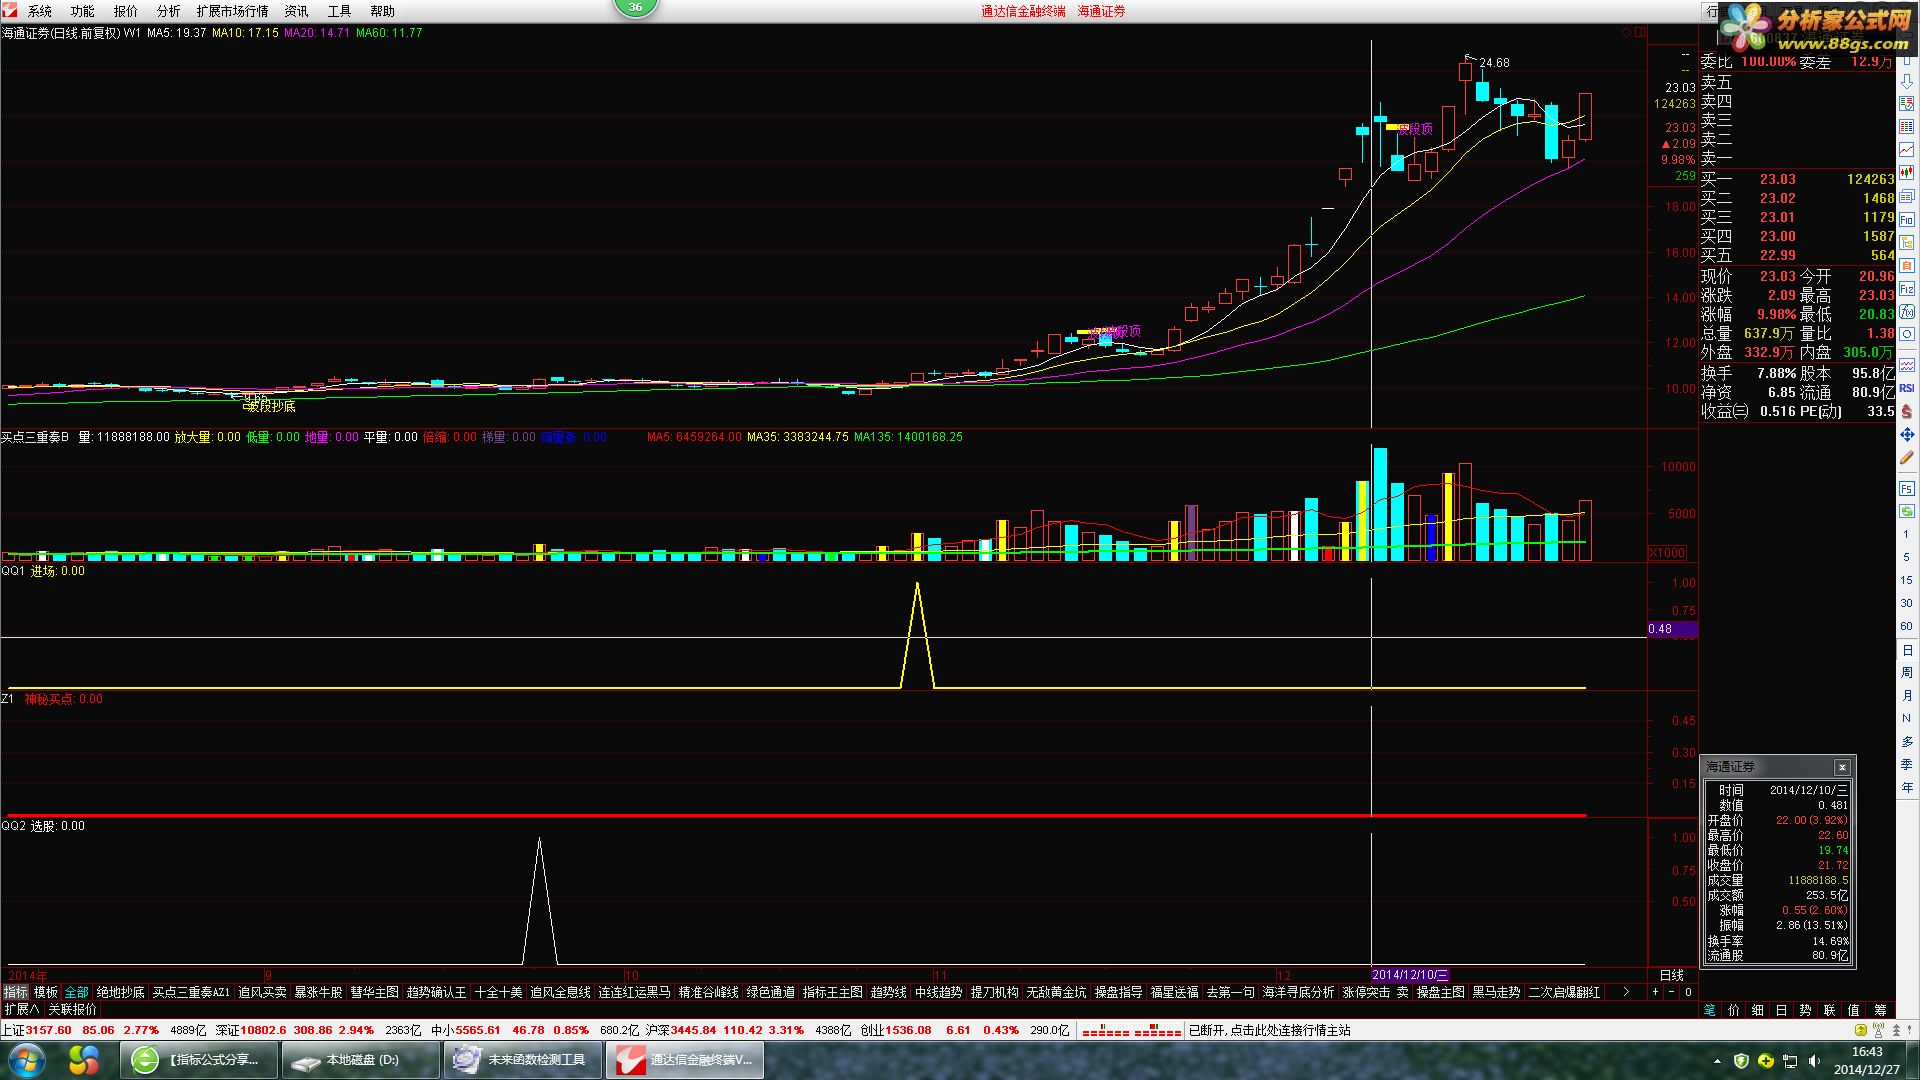Select 1-minute period in sidebar
This screenshot has width=1920, height=1080.
[1907, 534]
